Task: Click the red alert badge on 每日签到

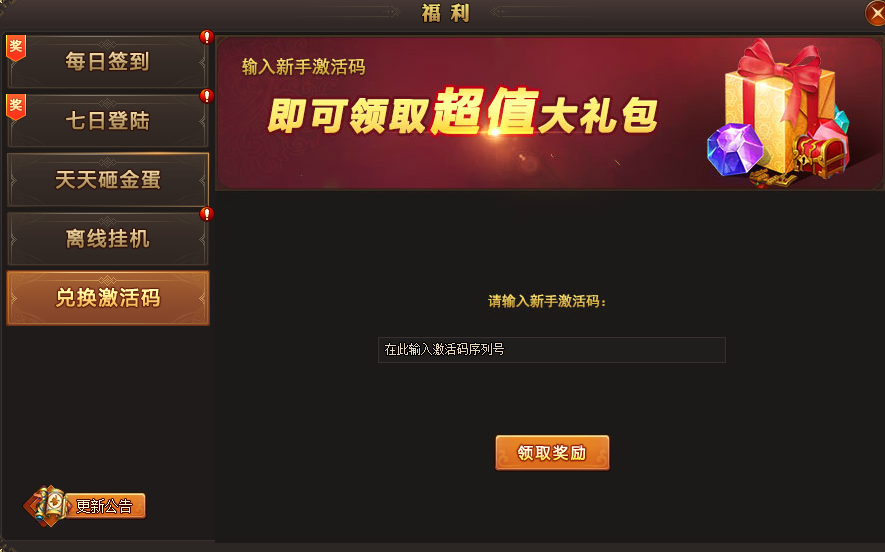Action: (207, 37)
